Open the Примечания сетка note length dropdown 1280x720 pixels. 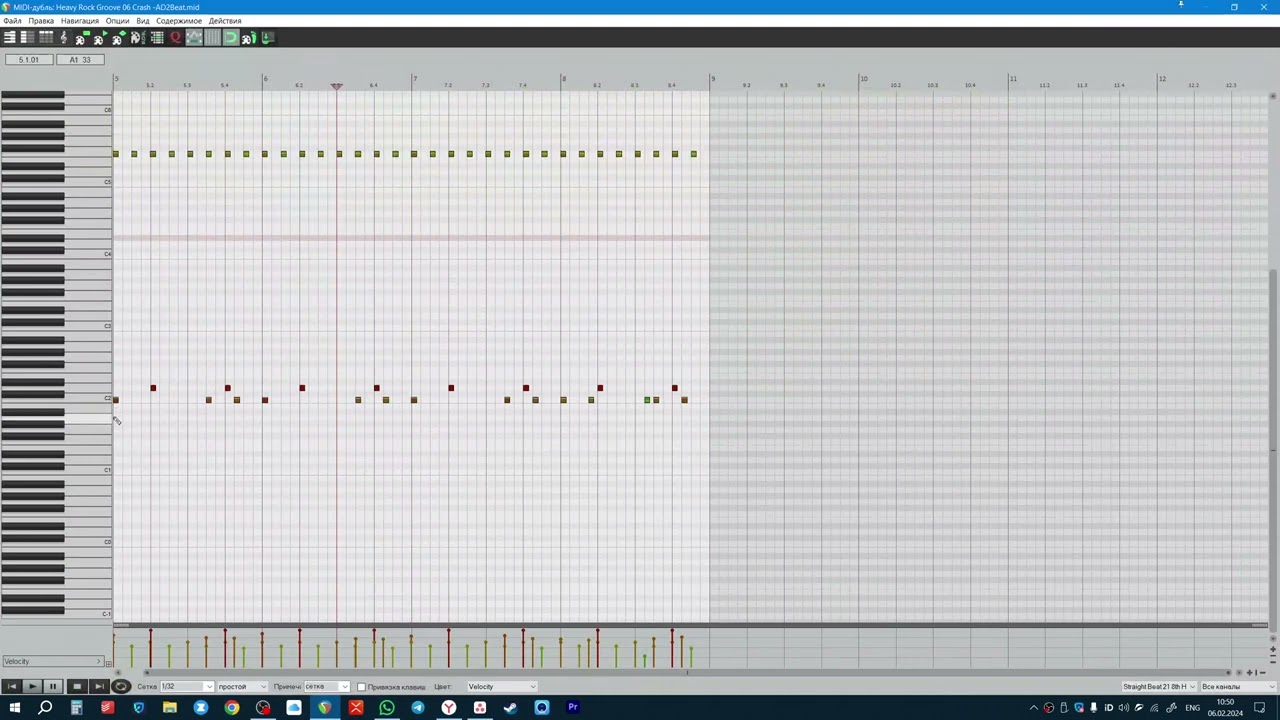coord(326,687)
